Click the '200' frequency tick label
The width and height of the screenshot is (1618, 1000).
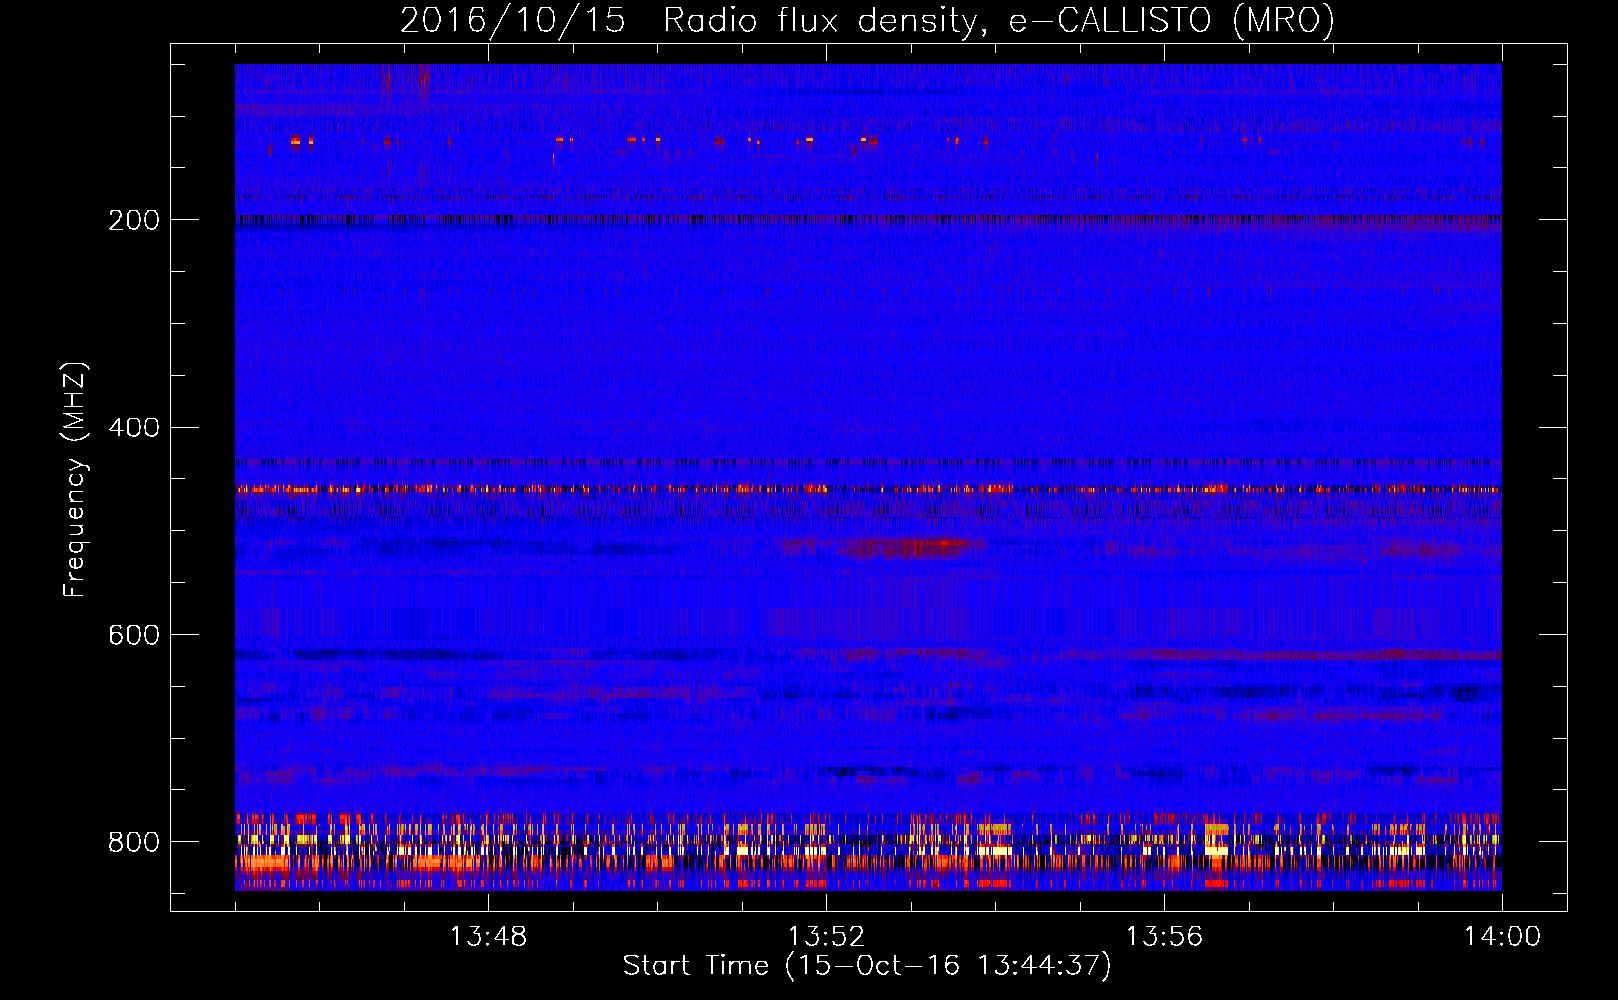click(x=134, y=220)
